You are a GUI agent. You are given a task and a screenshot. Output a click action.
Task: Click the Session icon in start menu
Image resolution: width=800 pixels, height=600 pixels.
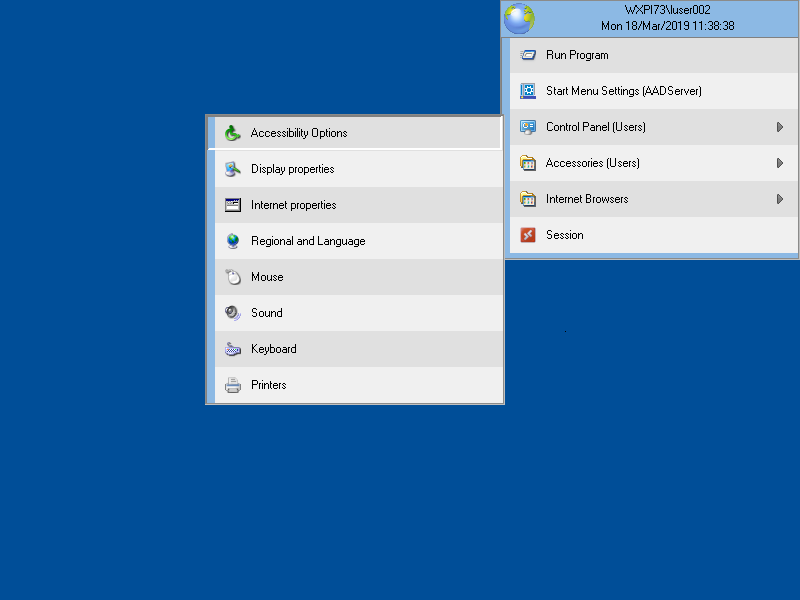coord(528,235)
